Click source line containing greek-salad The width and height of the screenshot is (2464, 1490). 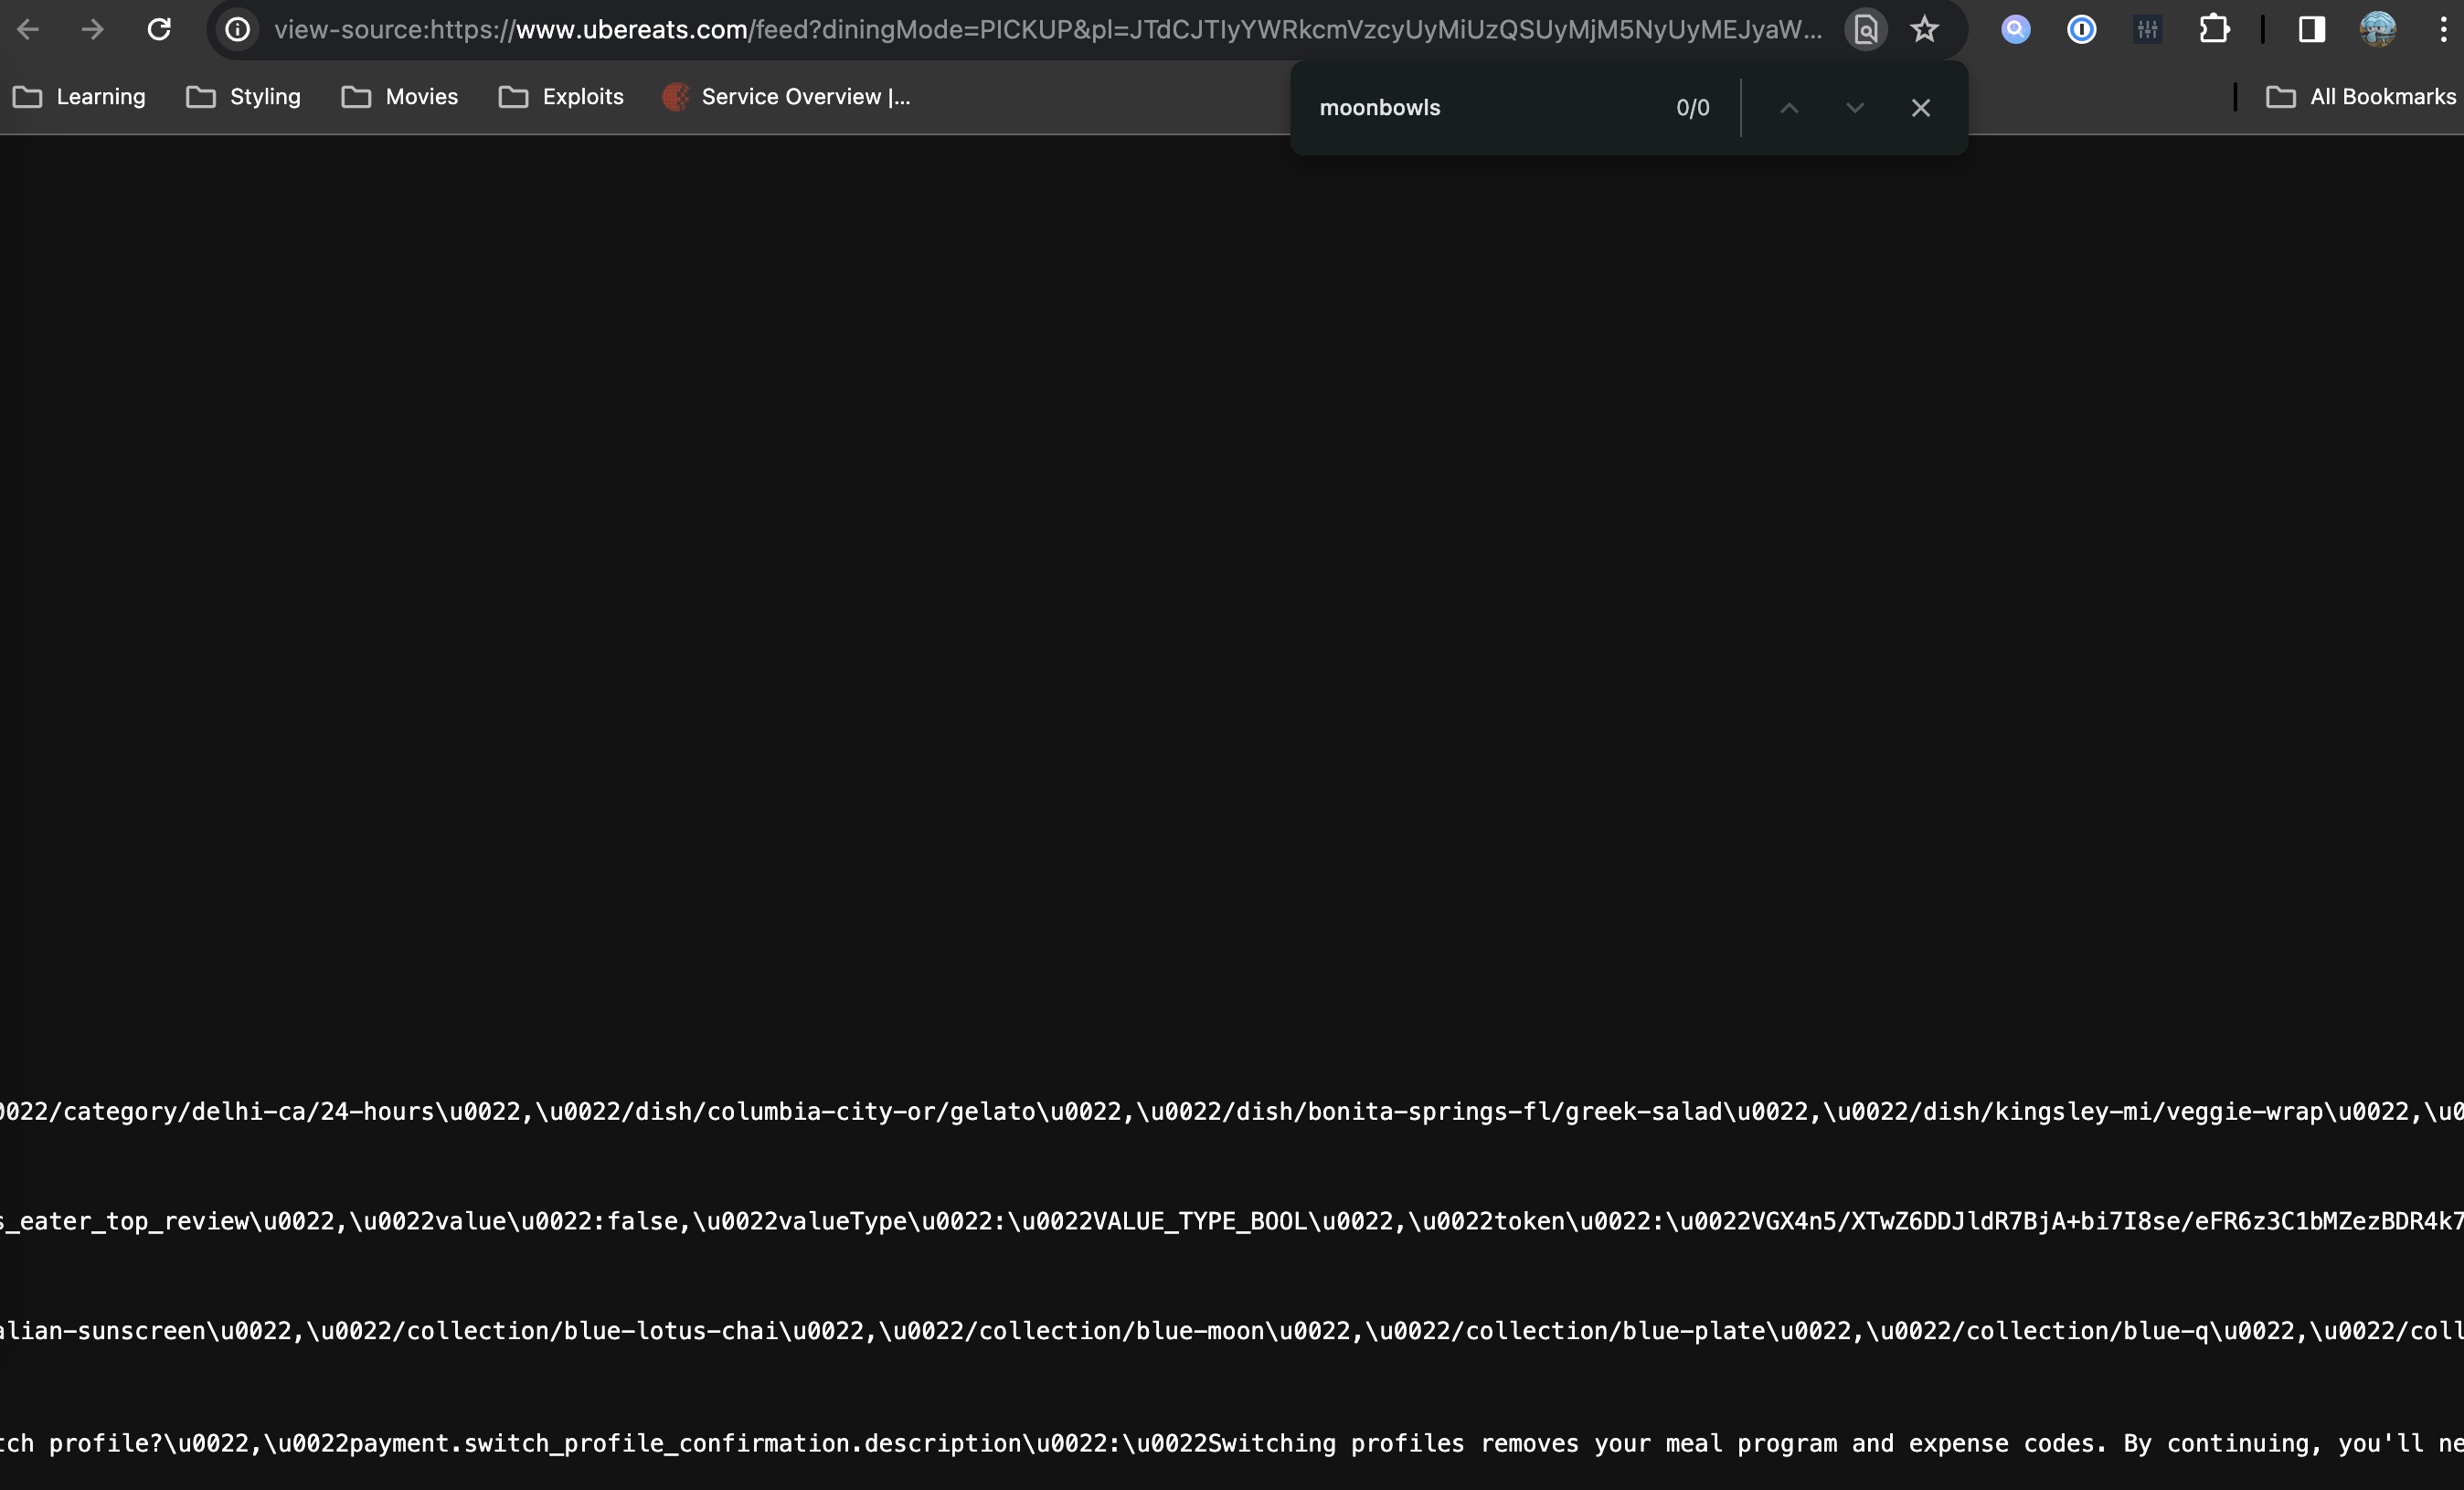click(x=1232, y=1112)
